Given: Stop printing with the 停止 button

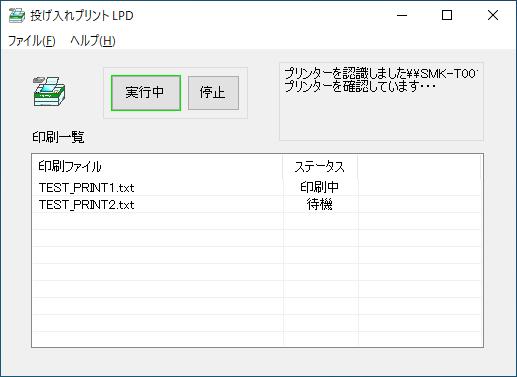Looking at the screenshot, I should [213, 93].
